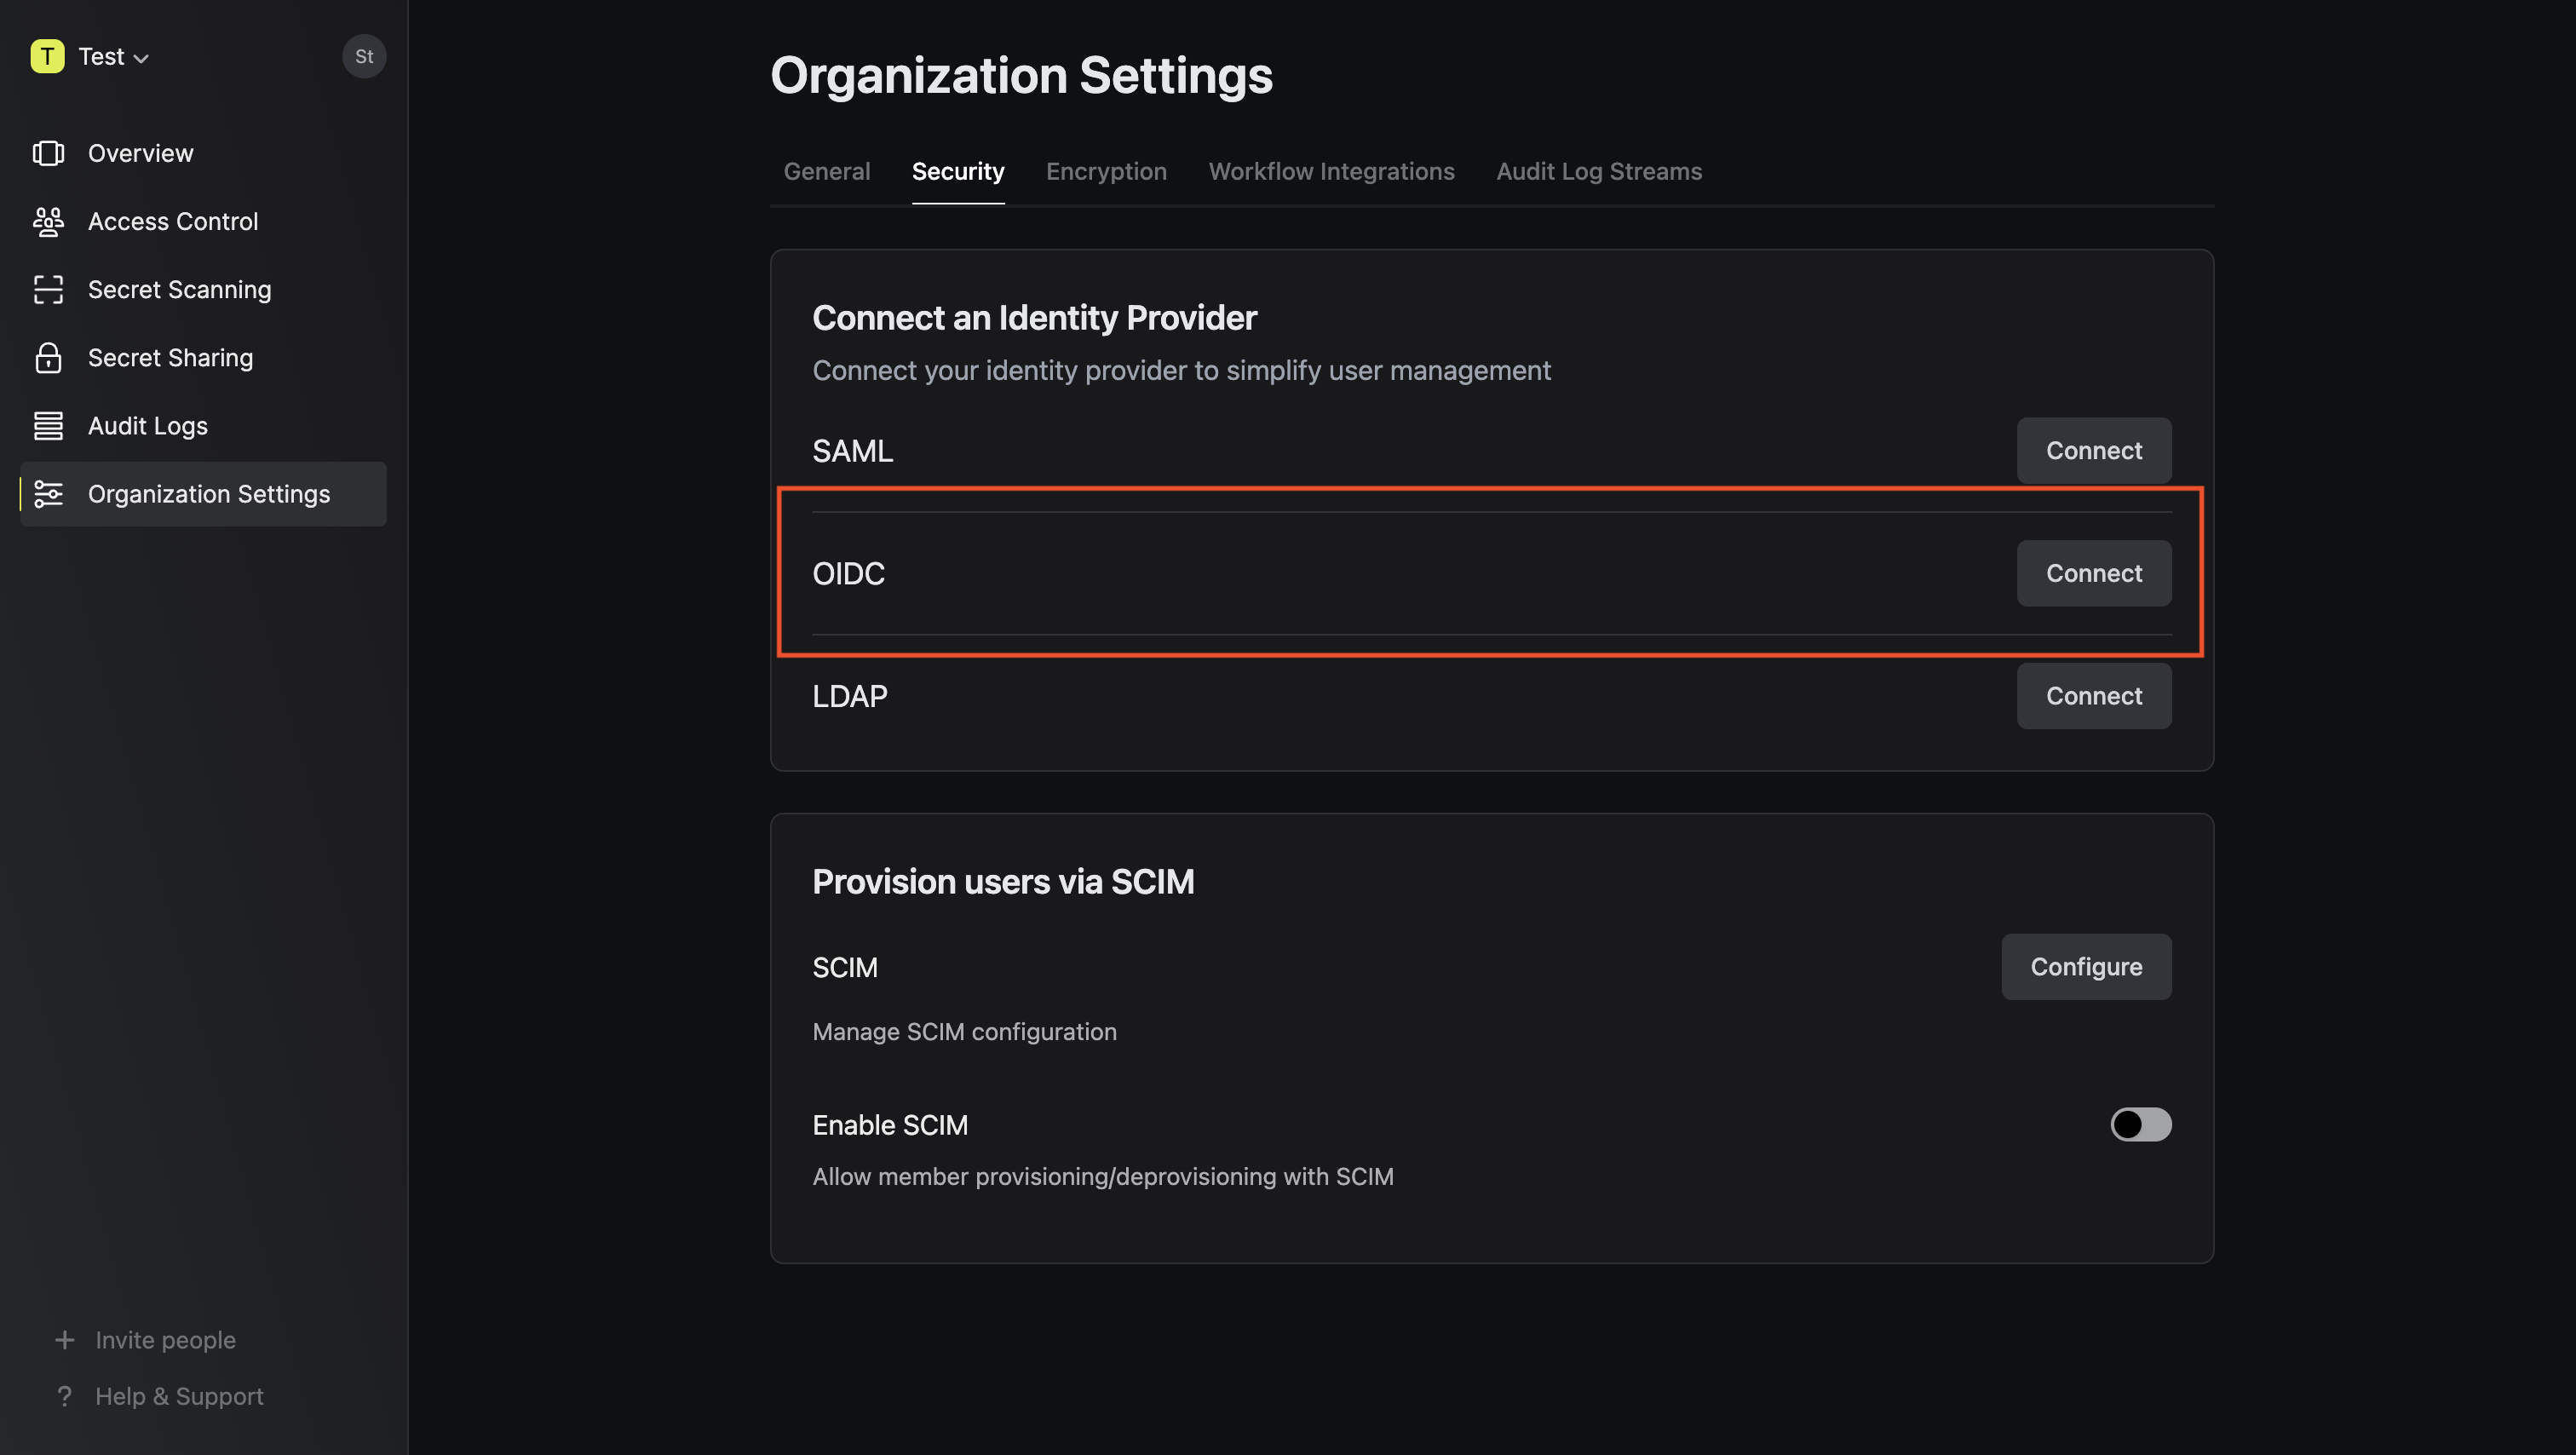Toggle the Enable SCIM switch
Image resolution: width=2576 pixels, height=1455 pixels.
click(2140, 1124)
